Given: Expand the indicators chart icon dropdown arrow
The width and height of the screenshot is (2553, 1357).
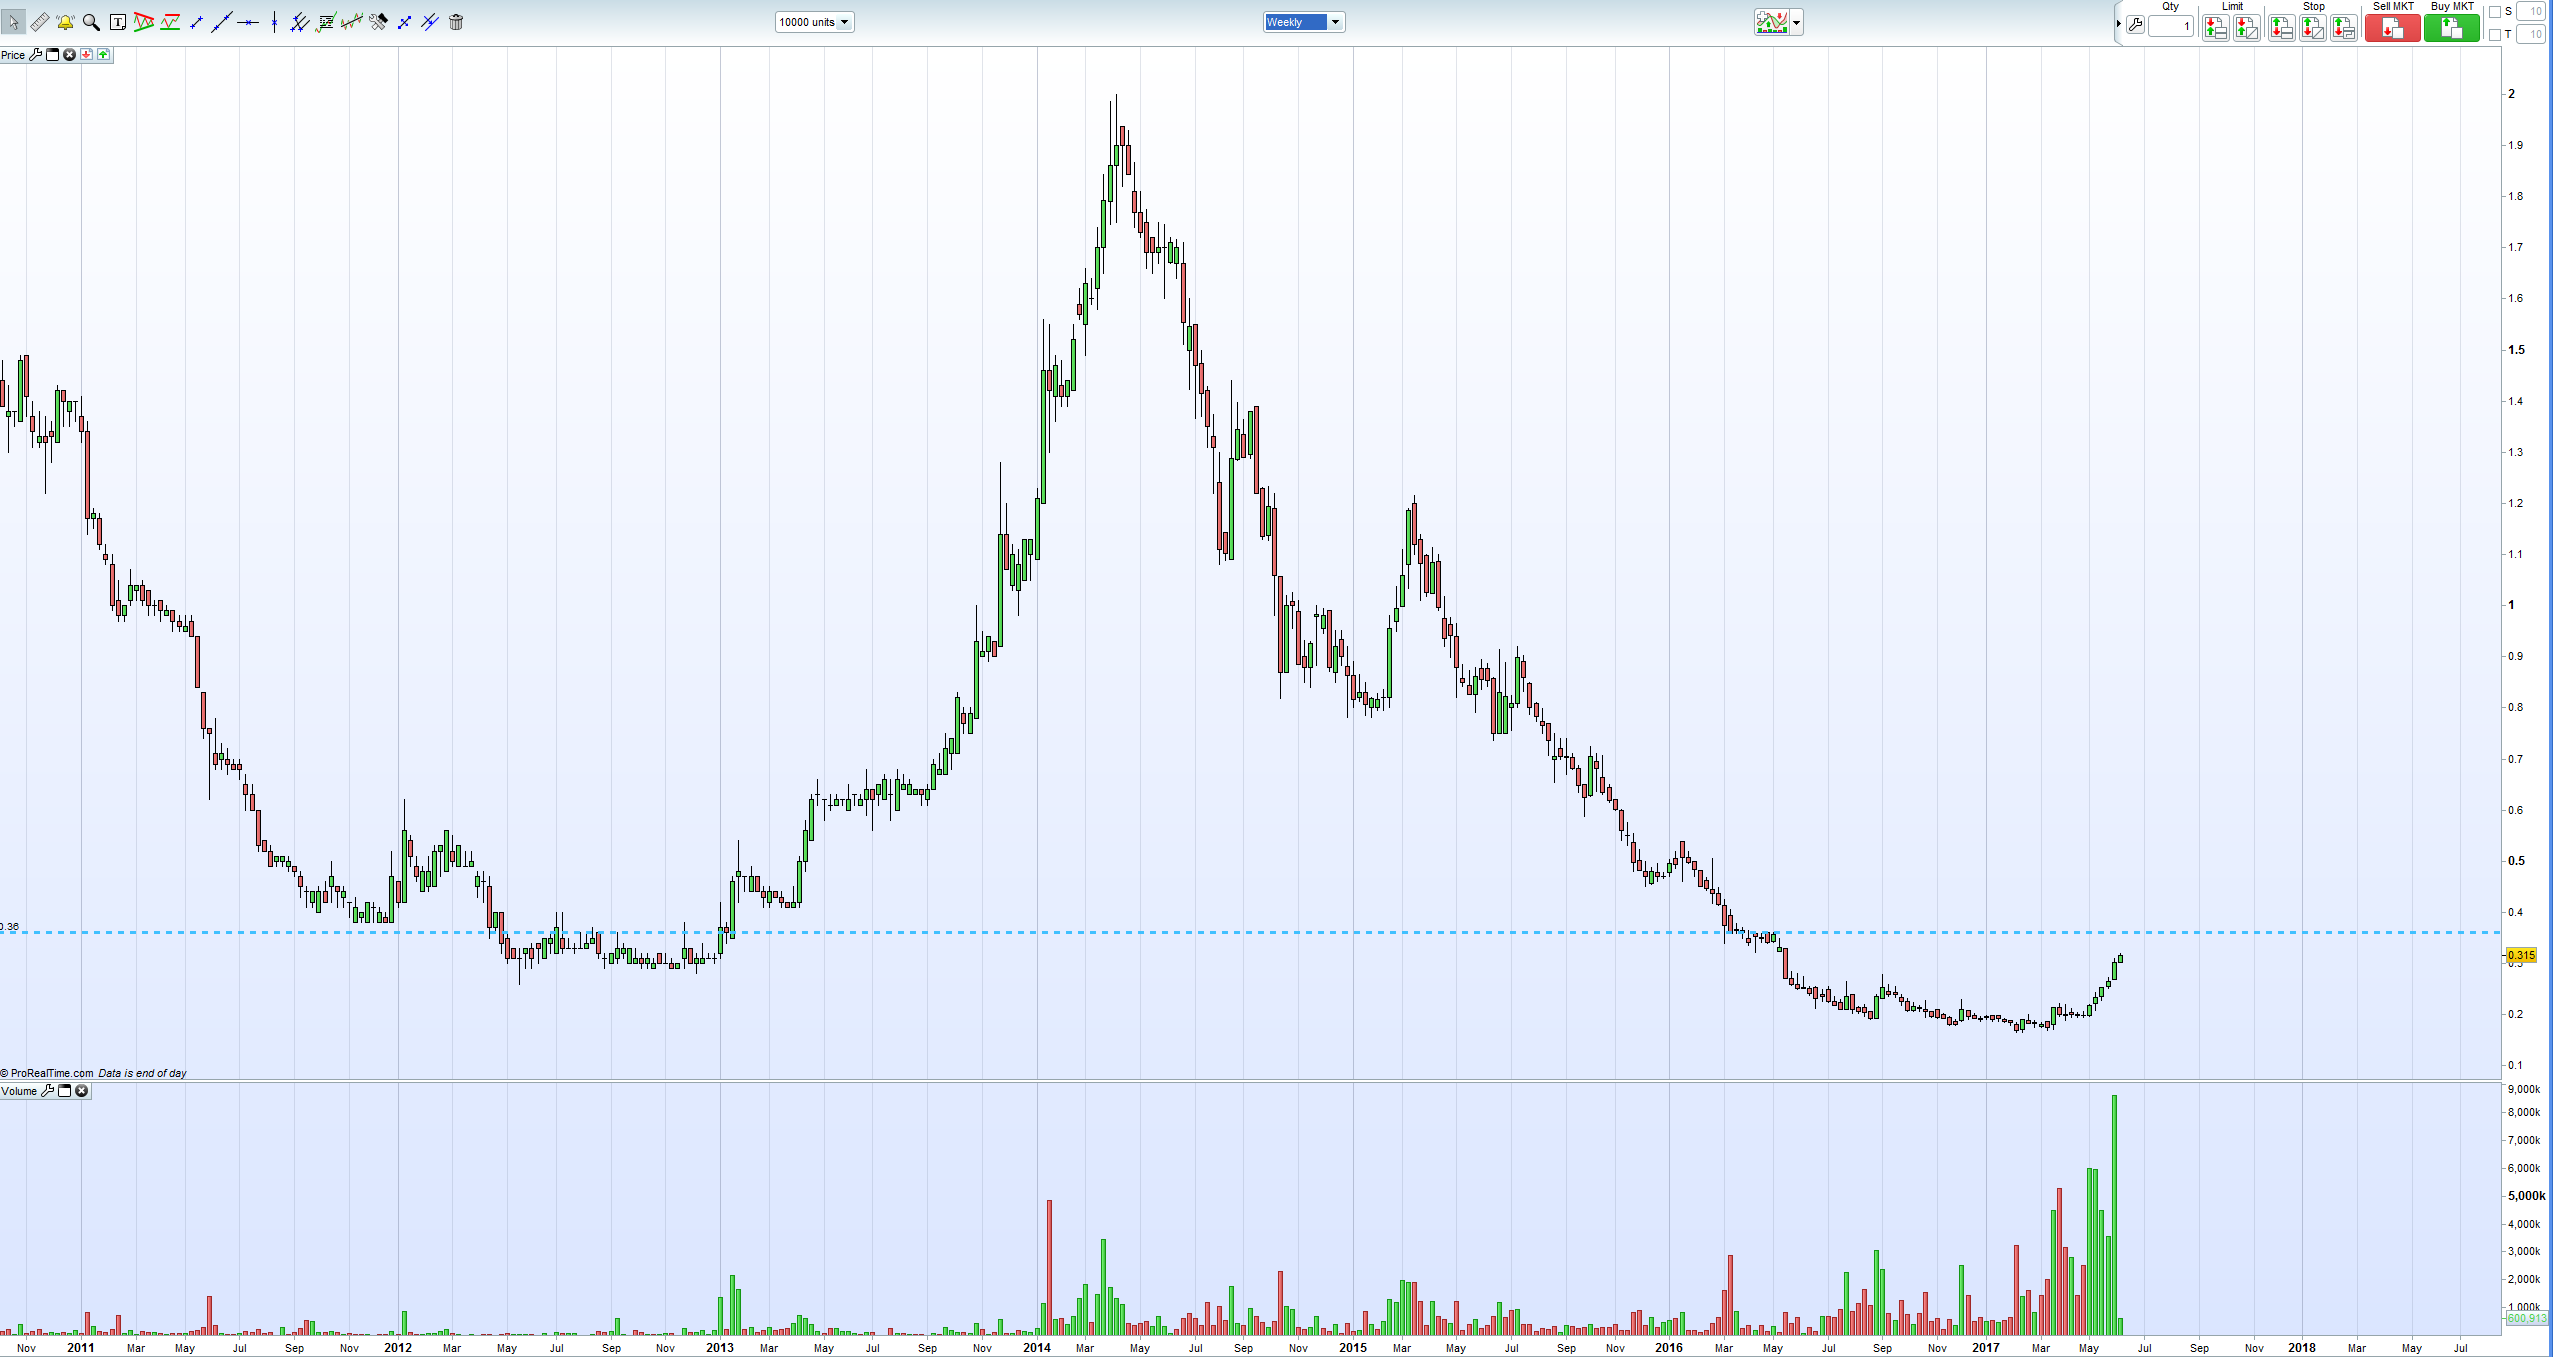Looking at the screenshot, I should 1797,23.
